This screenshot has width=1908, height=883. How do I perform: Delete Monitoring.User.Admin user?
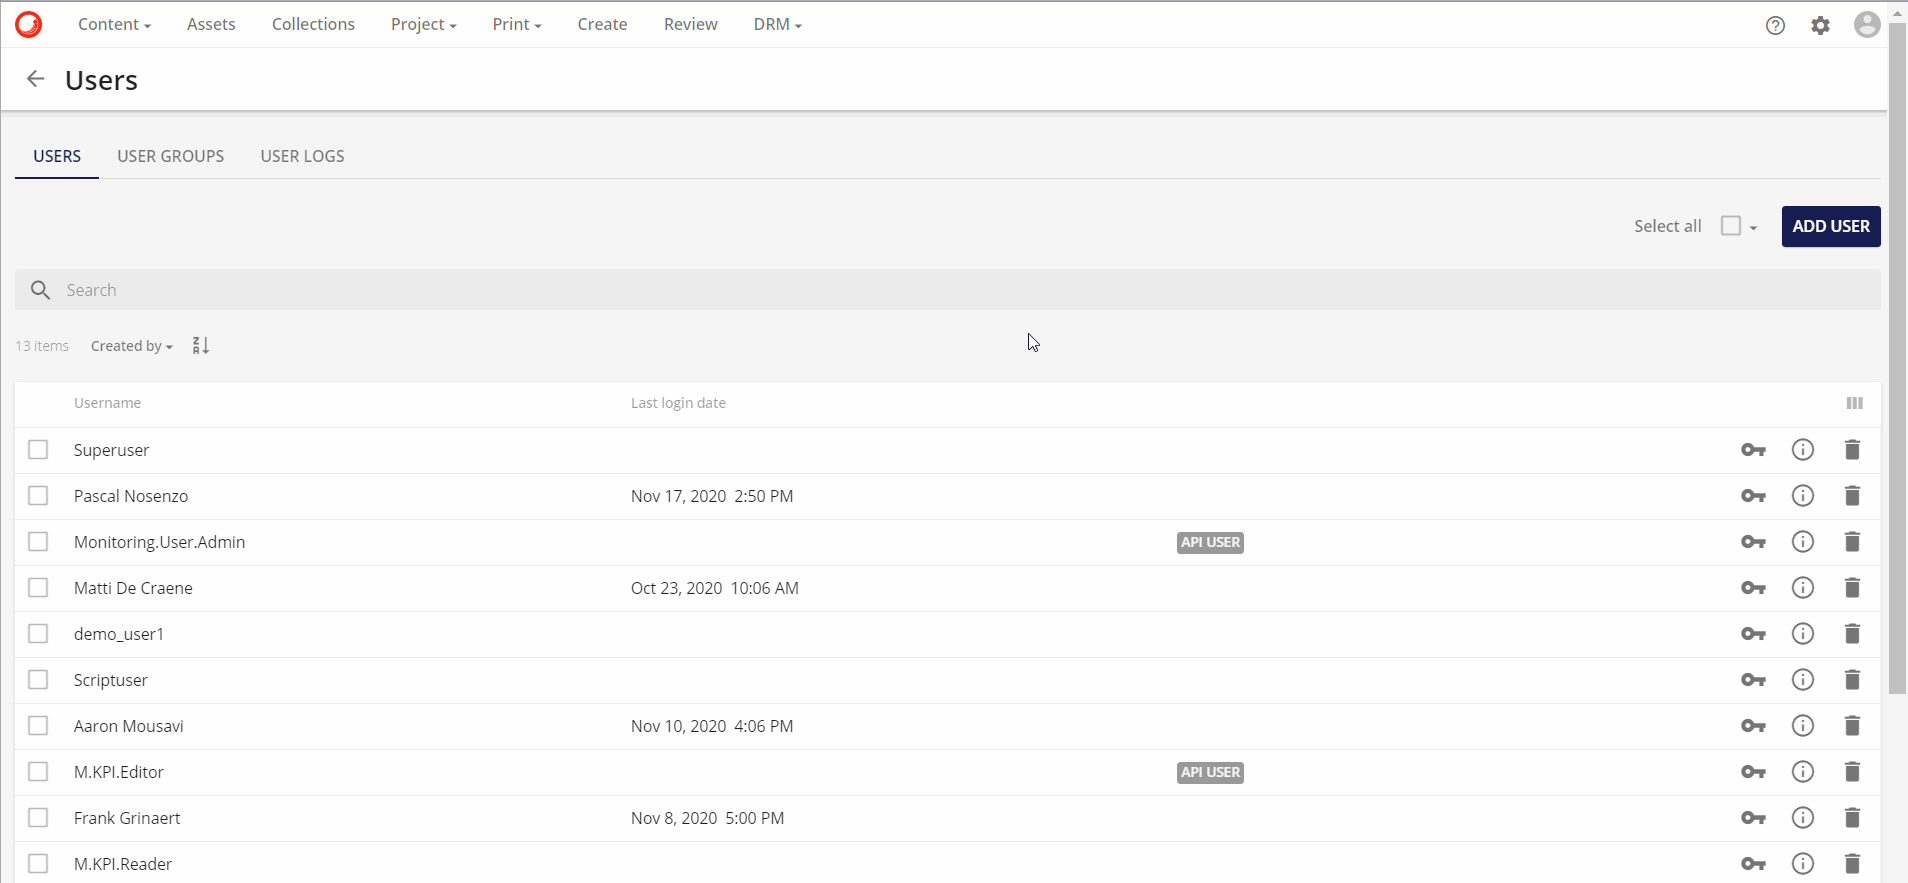coord(1852,542)
